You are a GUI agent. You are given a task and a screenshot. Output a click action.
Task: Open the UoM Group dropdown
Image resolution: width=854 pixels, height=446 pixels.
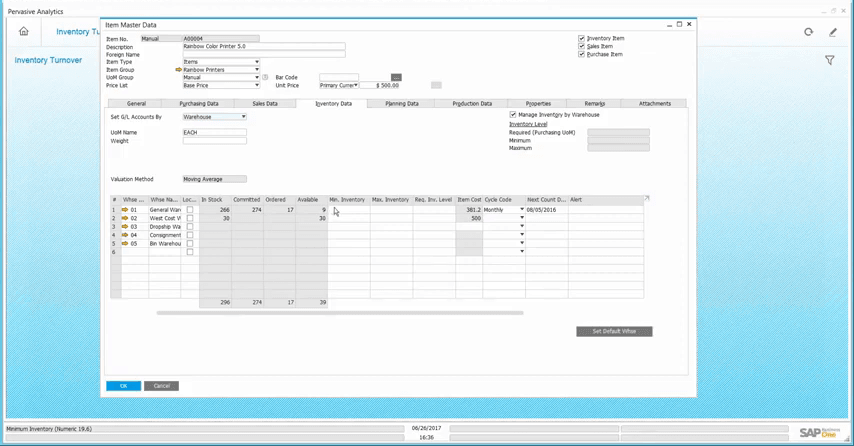(x=257, y=77)
